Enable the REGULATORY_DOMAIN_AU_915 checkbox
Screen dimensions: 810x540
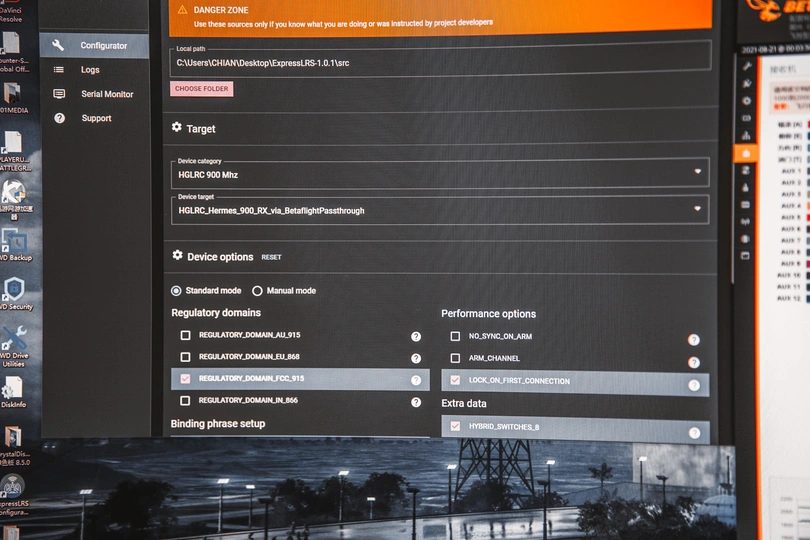click(185, 336)
